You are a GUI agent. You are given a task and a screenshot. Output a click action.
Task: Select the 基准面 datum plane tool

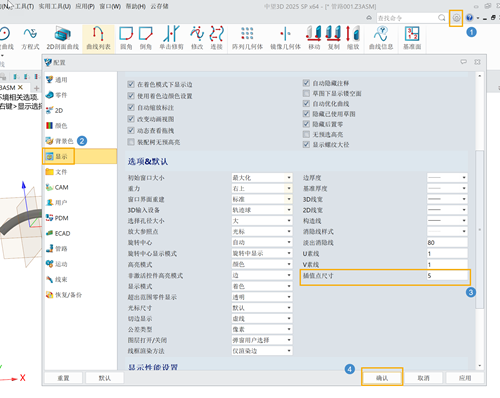[412, 38]
